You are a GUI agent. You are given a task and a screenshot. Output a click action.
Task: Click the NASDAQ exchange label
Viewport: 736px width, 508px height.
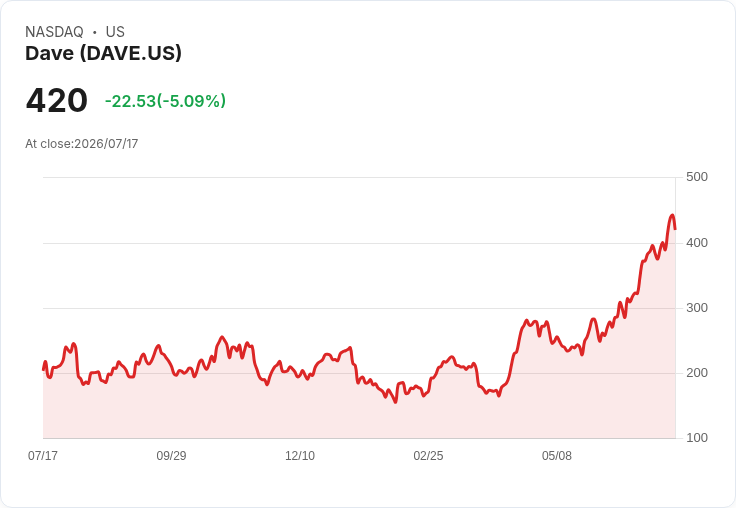[x=54, y=32]
